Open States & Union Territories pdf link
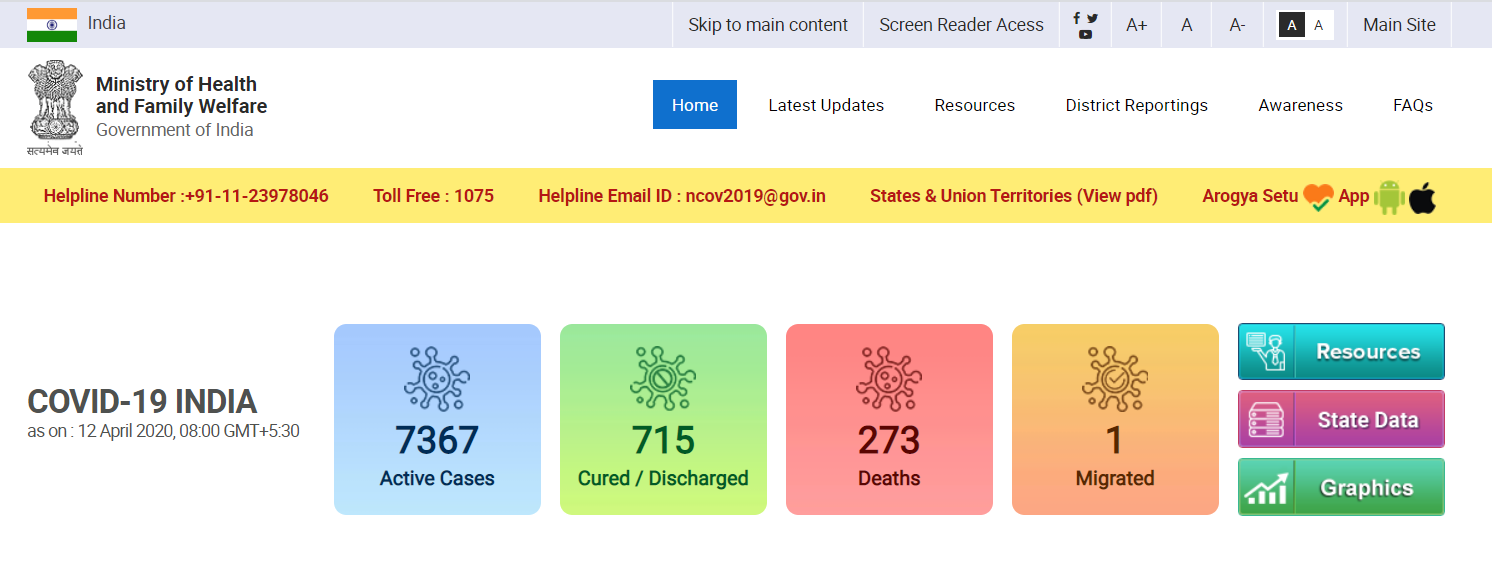The width and height of the screenshot is (1492, 570). [1014, 196]
